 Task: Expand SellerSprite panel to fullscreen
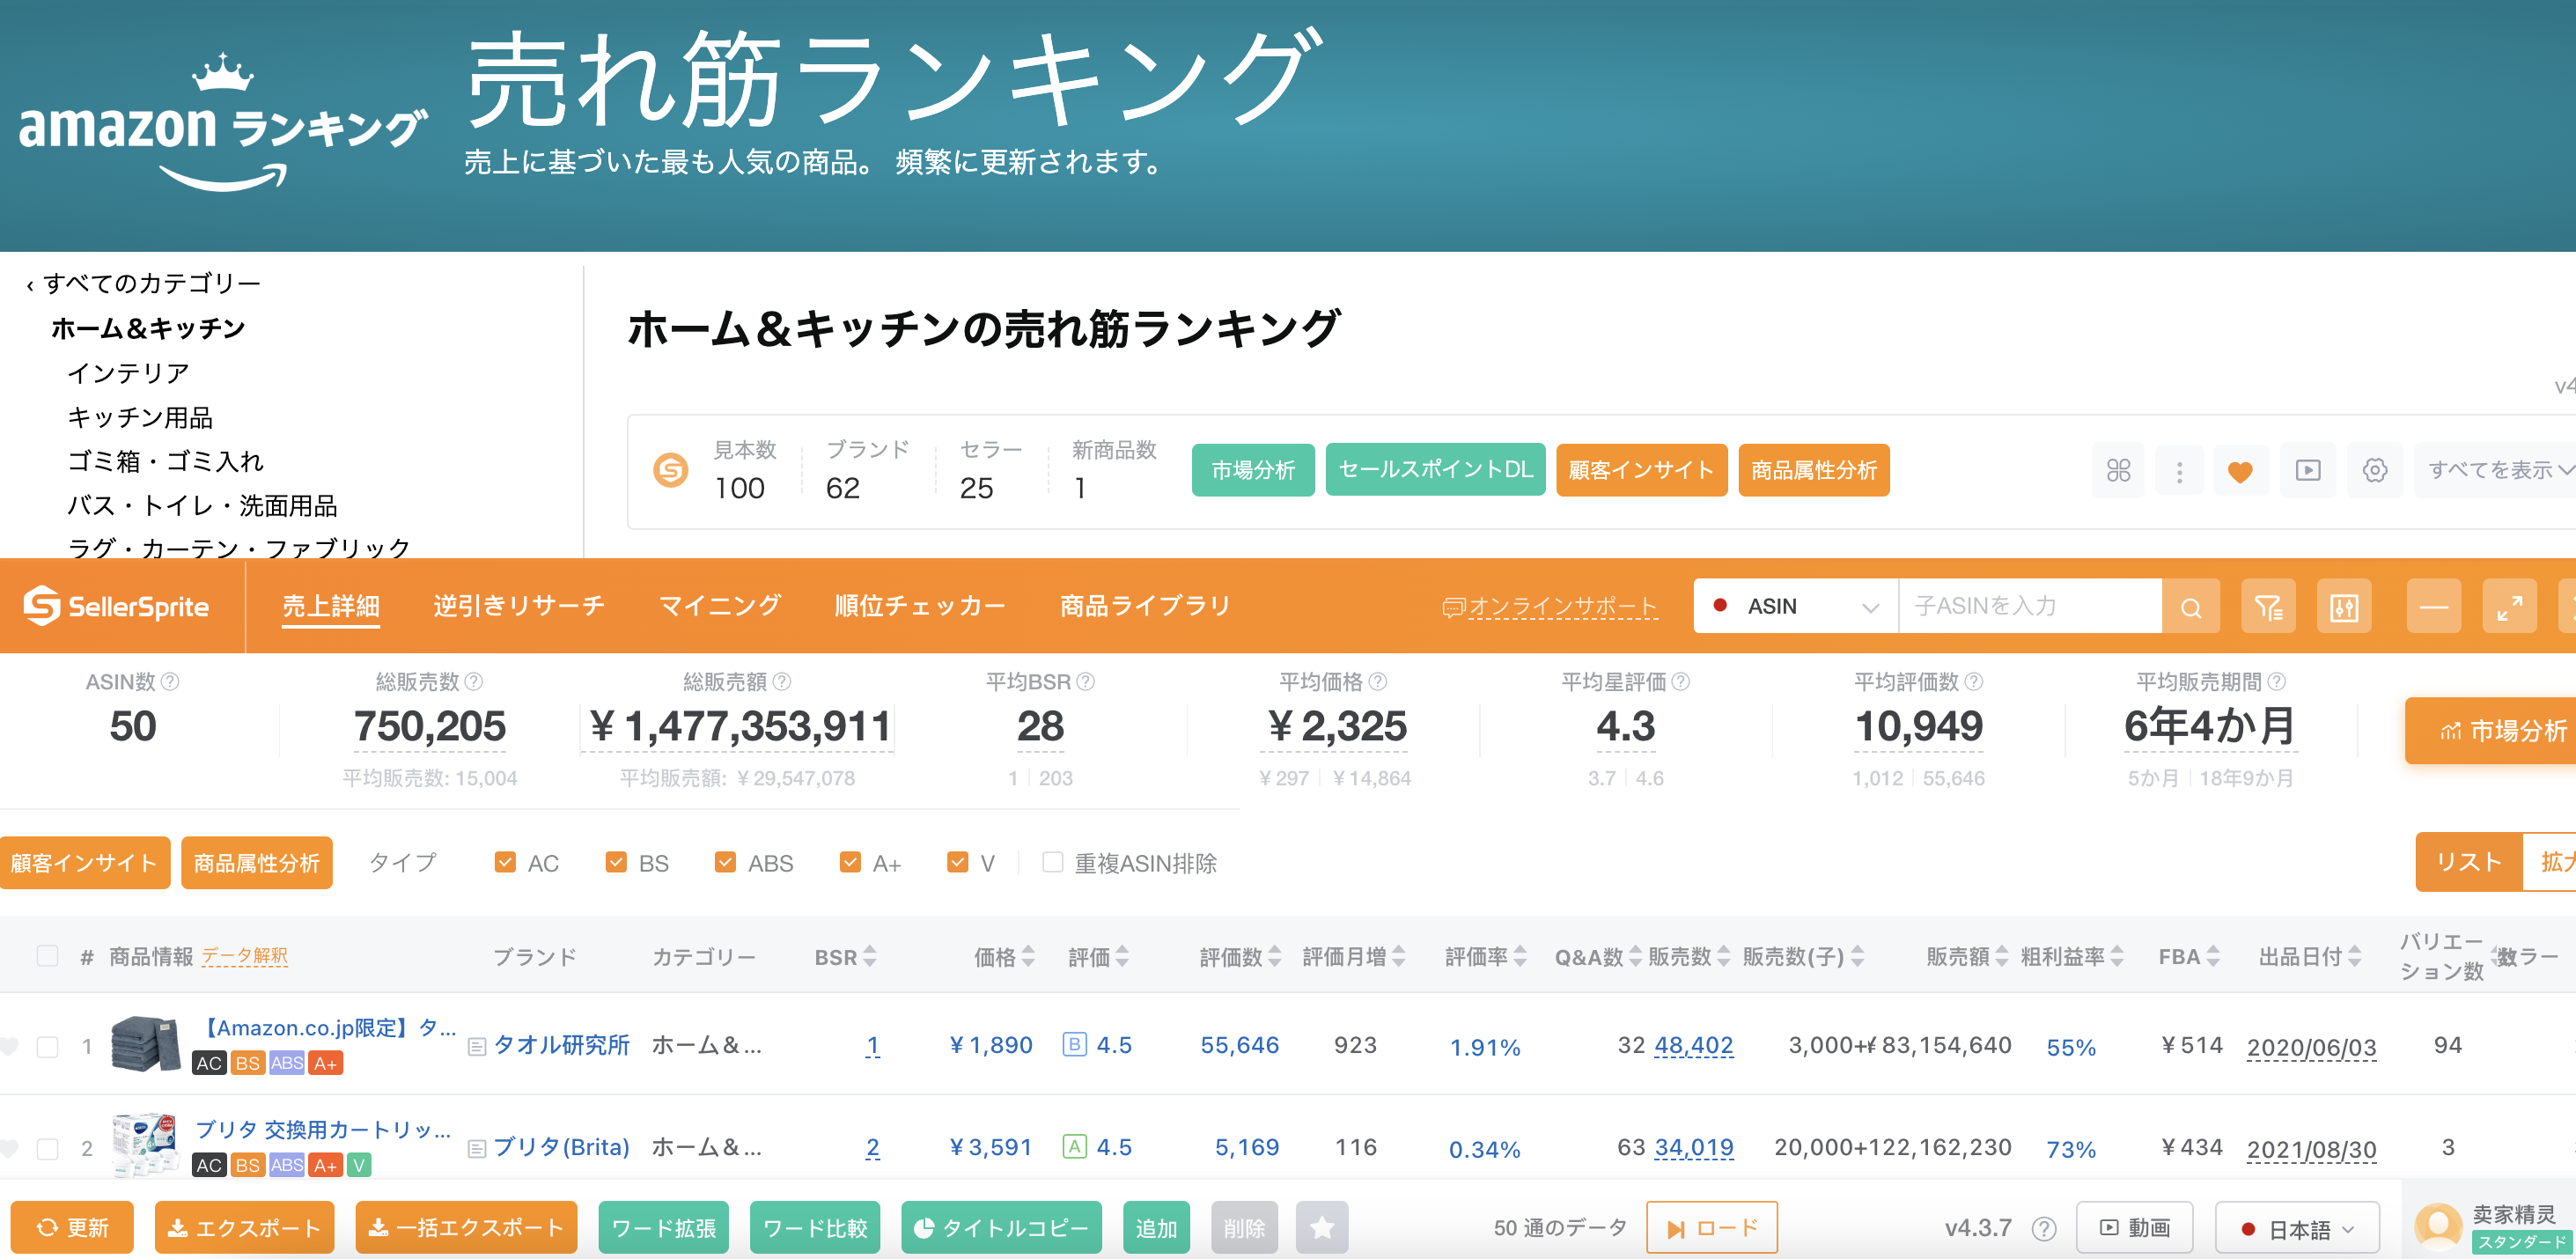click(2509, 606)
